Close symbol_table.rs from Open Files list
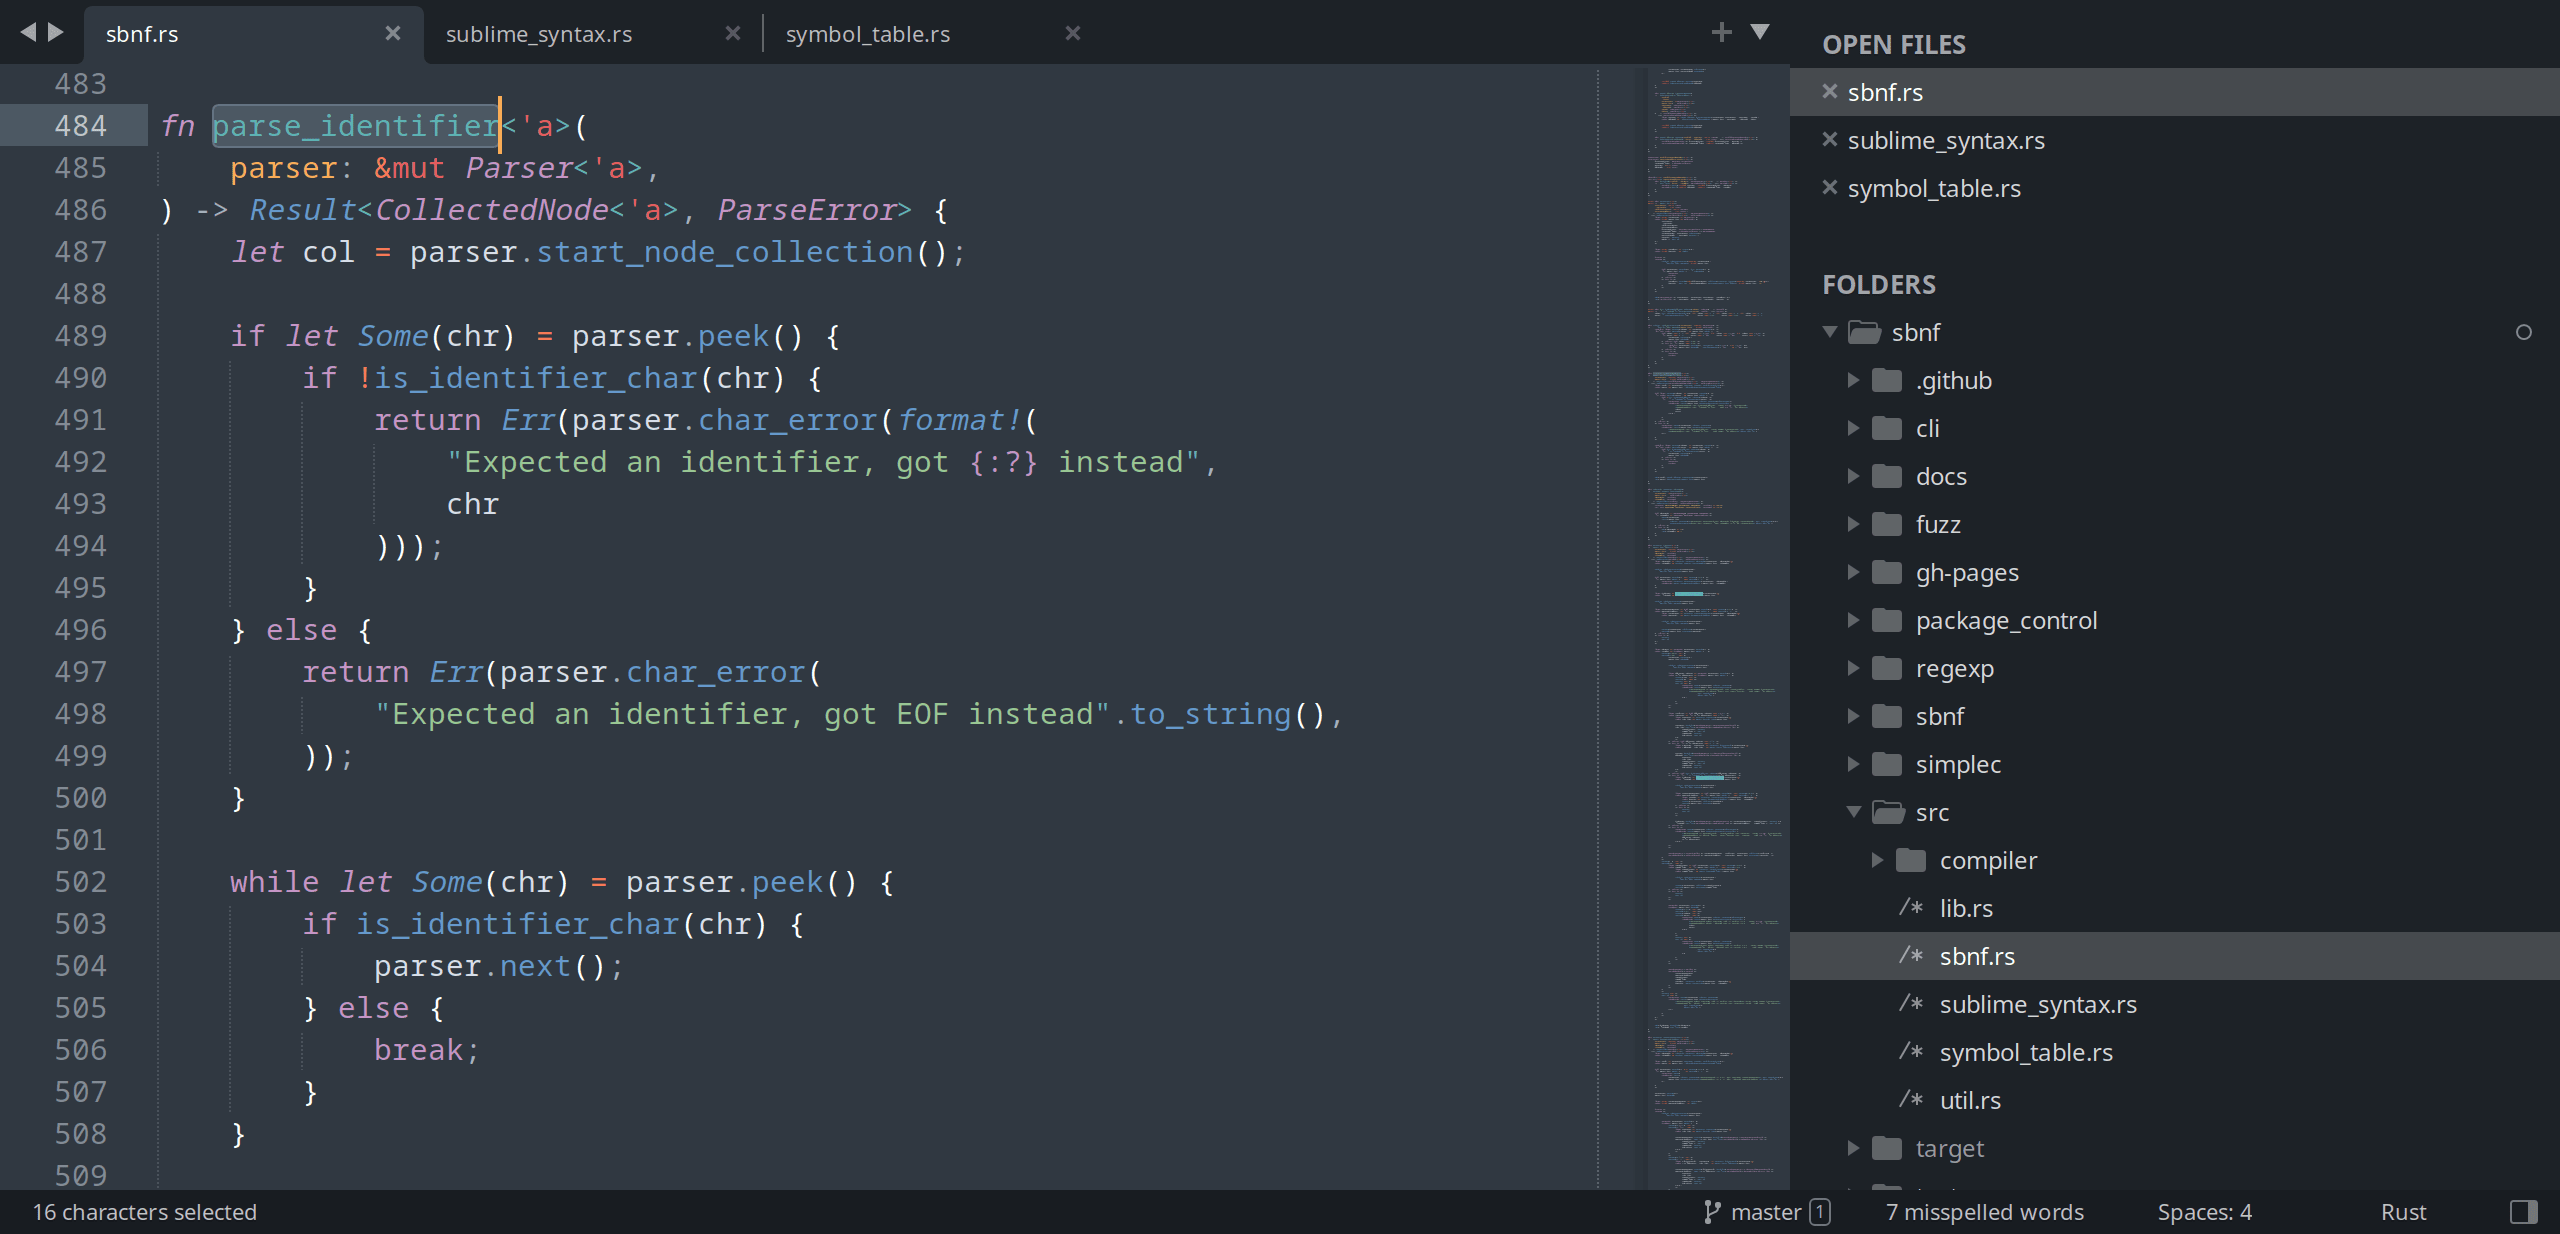The width and height of the screenshot is (2560, 1234). (x=1829, y=188)
